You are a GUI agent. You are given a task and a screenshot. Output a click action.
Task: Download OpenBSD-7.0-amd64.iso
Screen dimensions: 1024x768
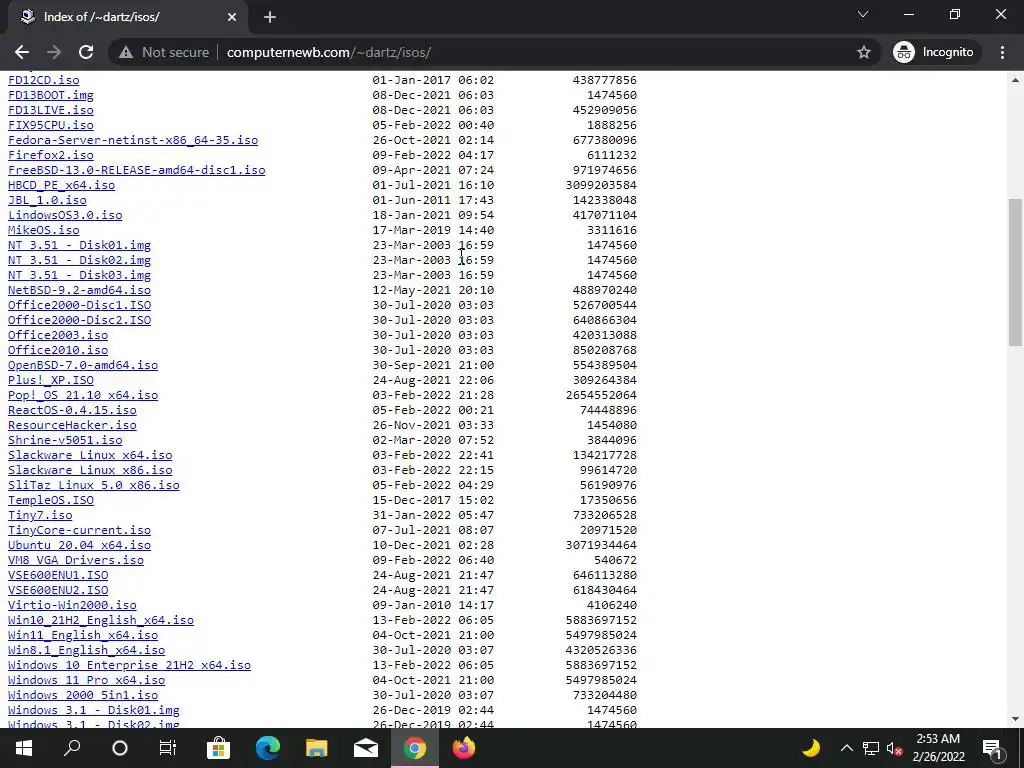[x=83, y=365]
